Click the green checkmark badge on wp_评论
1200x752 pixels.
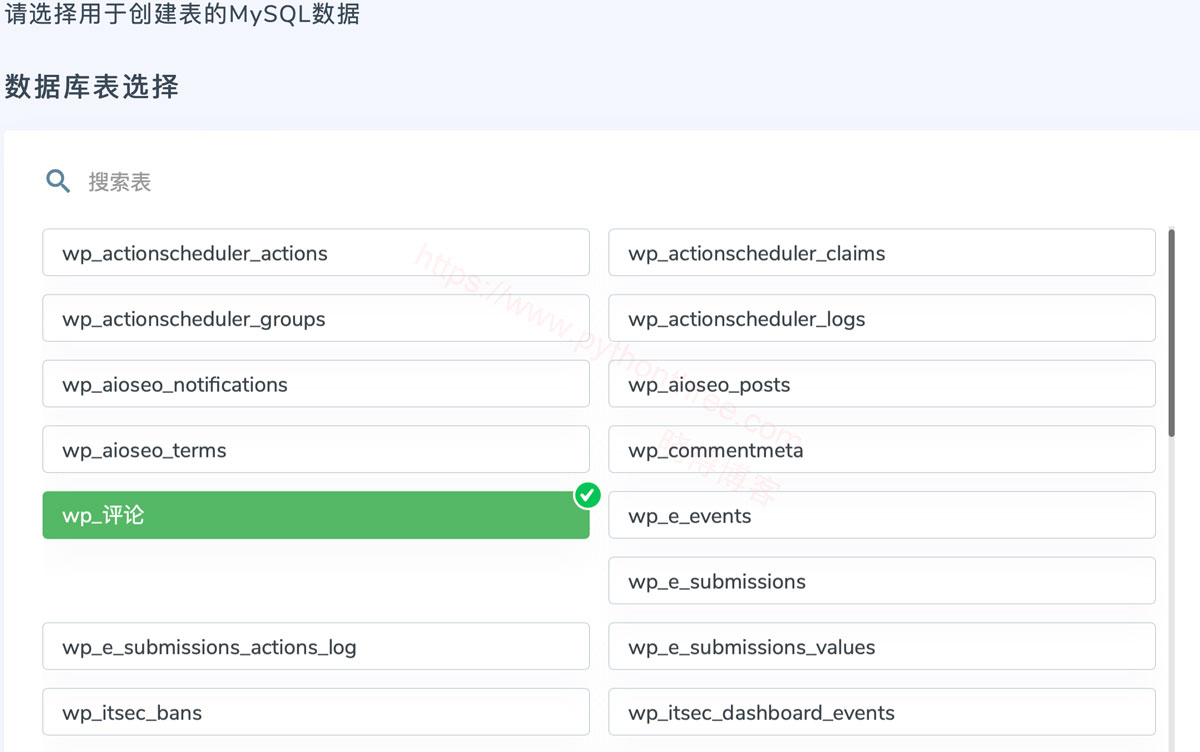click(587, 495)
